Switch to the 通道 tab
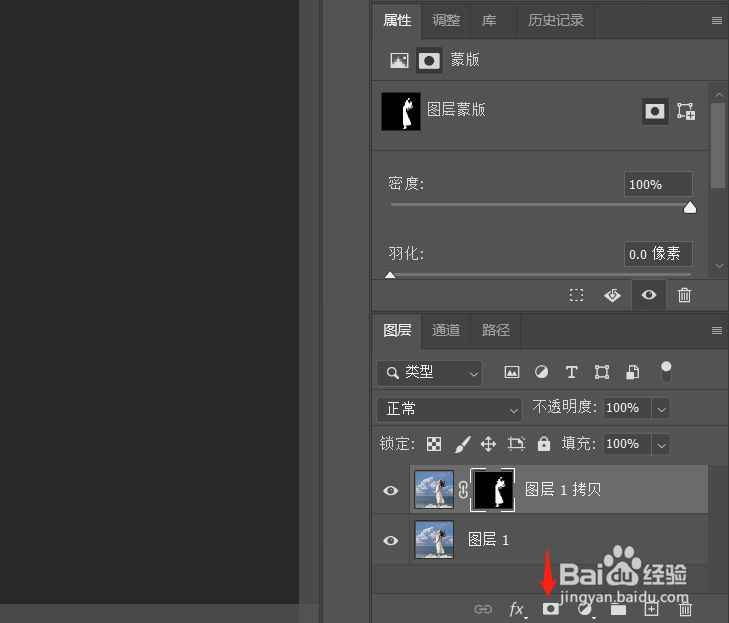The width and height of the screenshot is (729, 623). click(446, 331)
